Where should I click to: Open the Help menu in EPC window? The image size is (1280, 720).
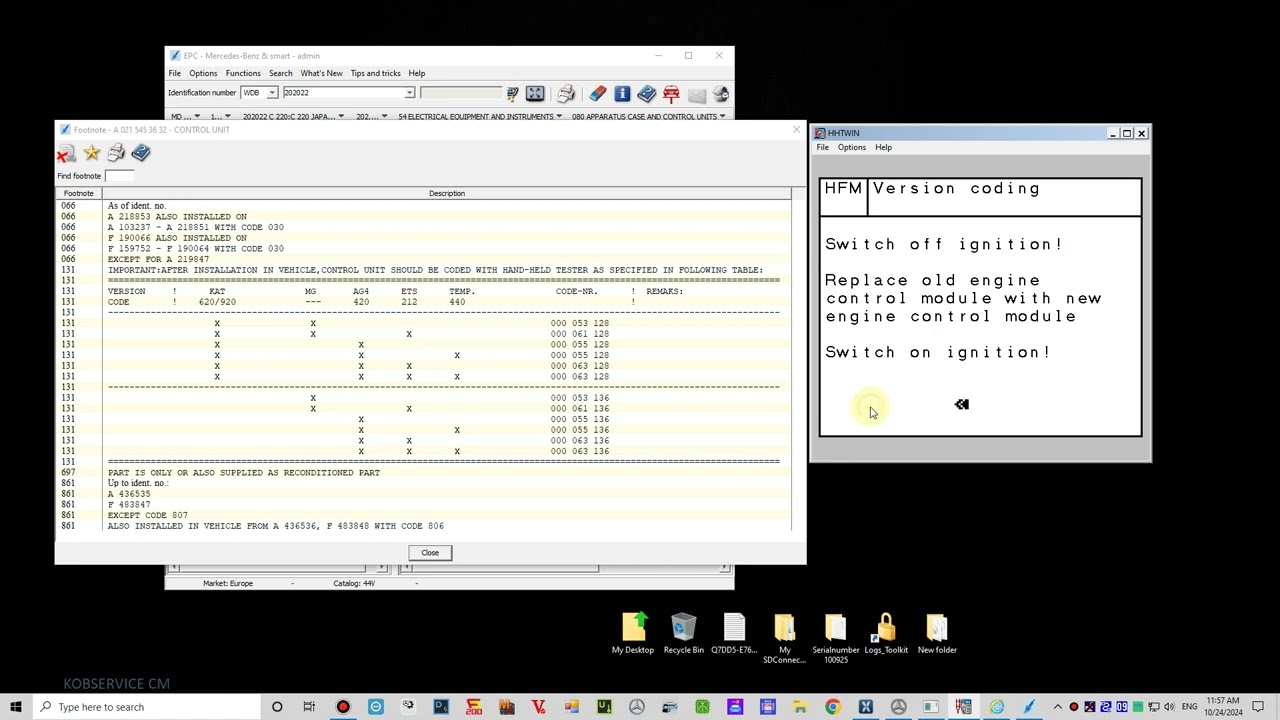pyautogui.click(x=417, y=73)
